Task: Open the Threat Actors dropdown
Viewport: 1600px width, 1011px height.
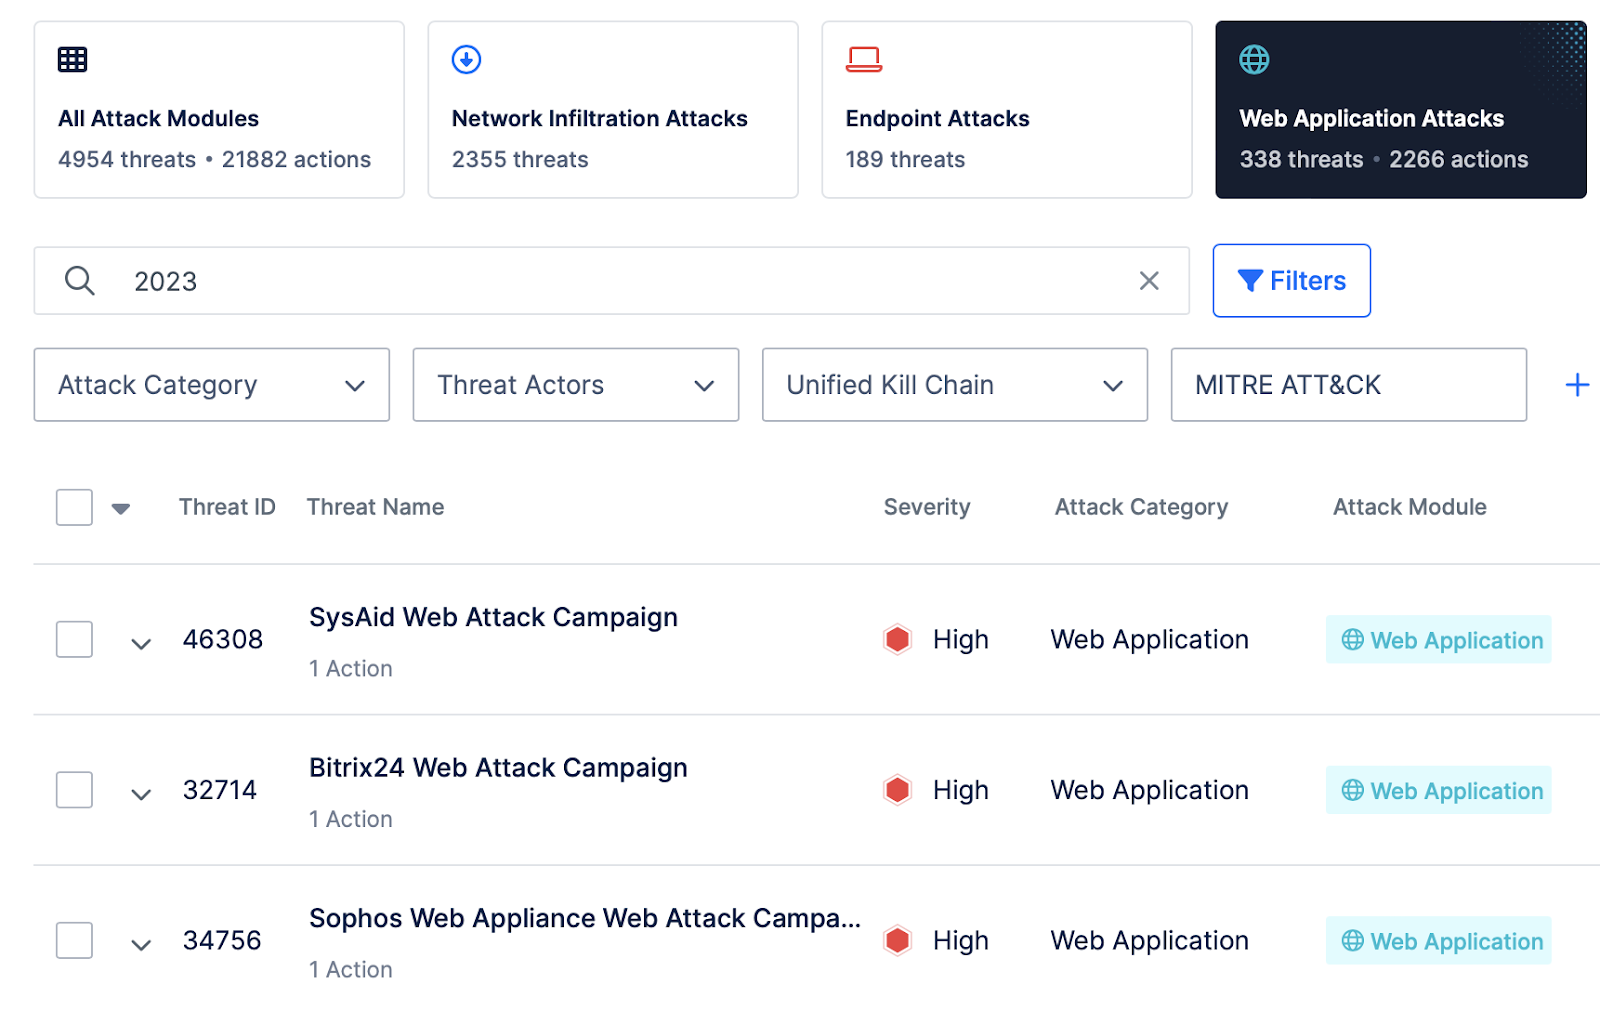Action: (575, 385)
